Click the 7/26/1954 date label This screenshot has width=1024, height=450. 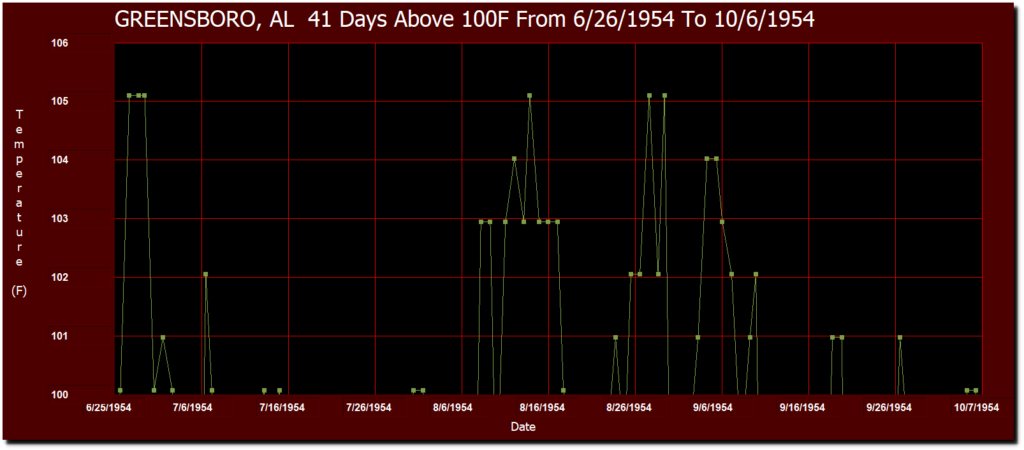(369, 408)
